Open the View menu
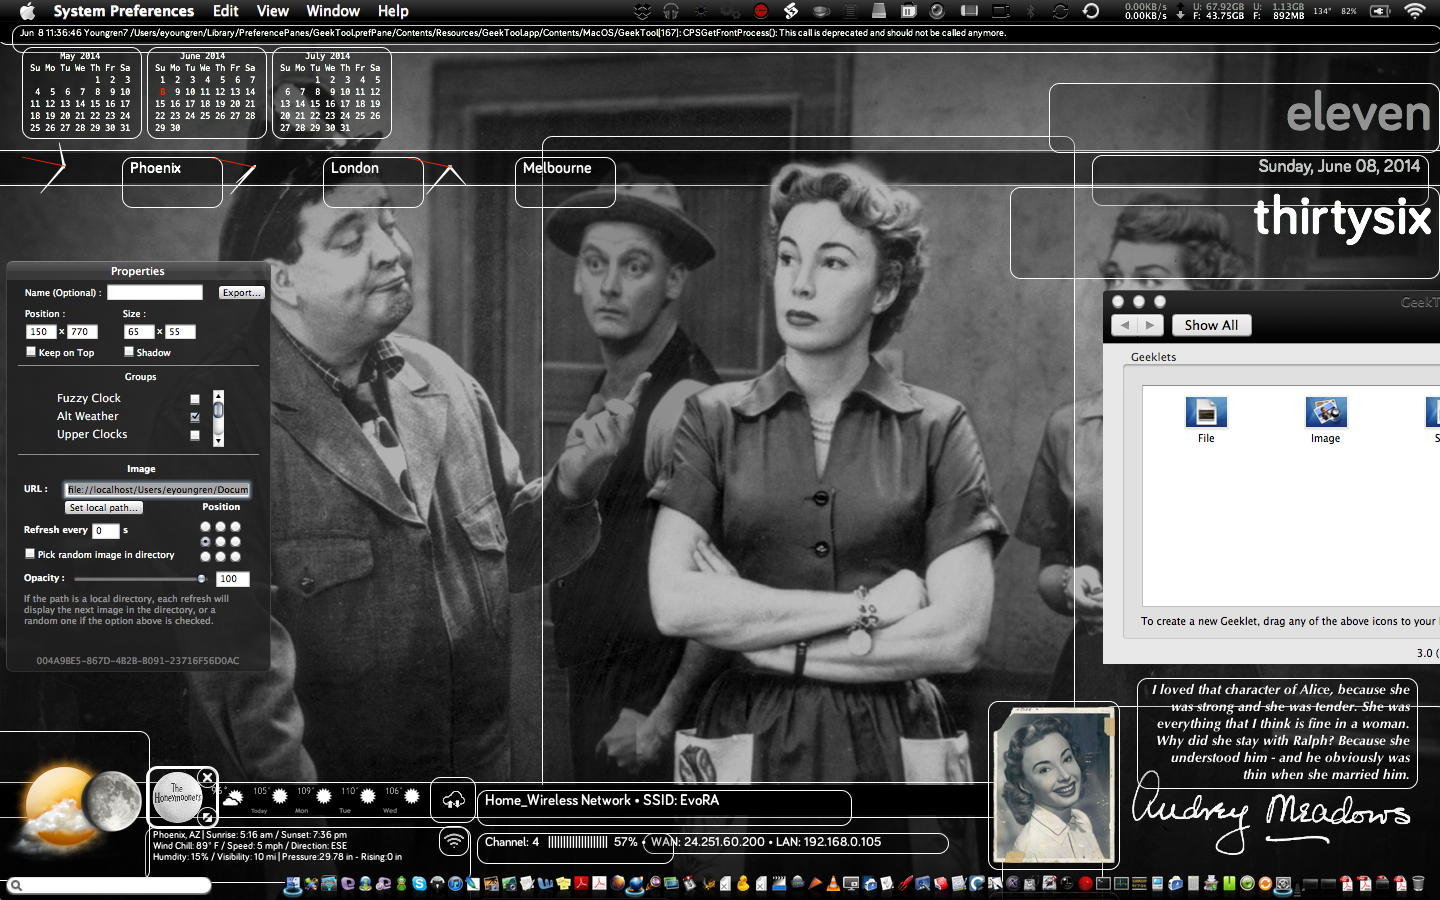This screenshot has width=1440, height=900. tap(273, 11)
